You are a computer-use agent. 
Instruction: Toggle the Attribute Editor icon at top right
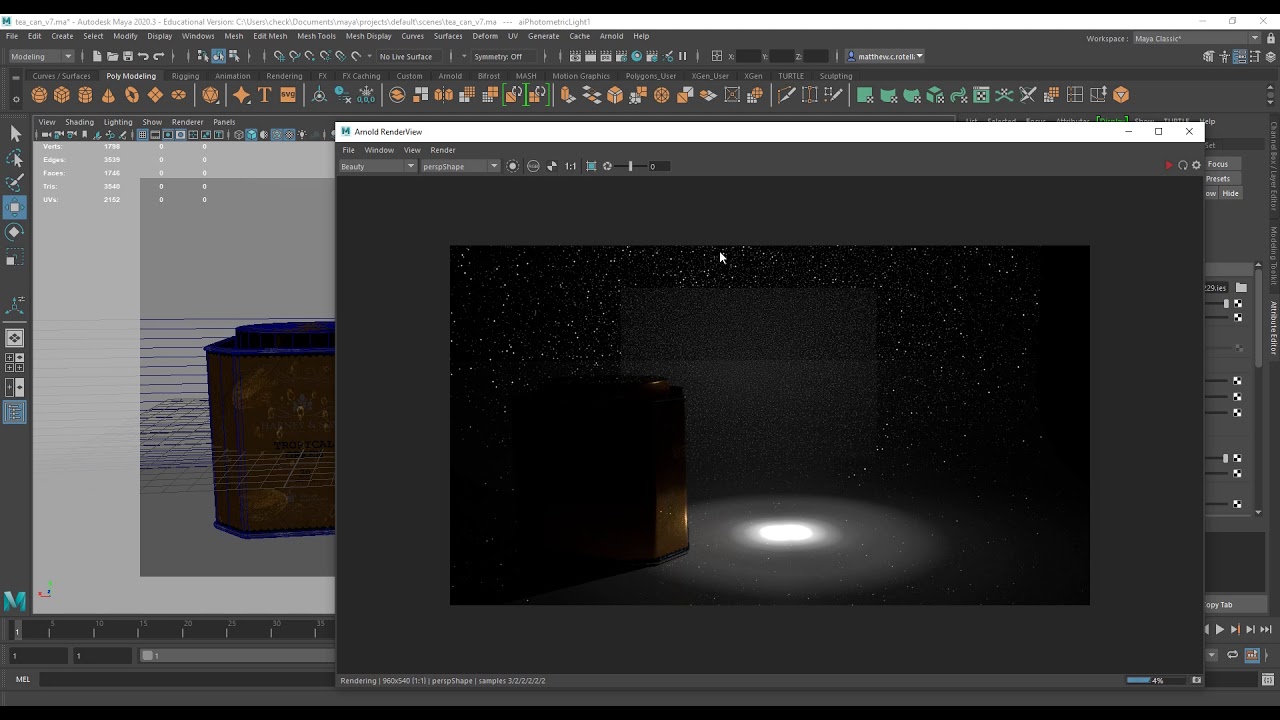click(1240, 57)
